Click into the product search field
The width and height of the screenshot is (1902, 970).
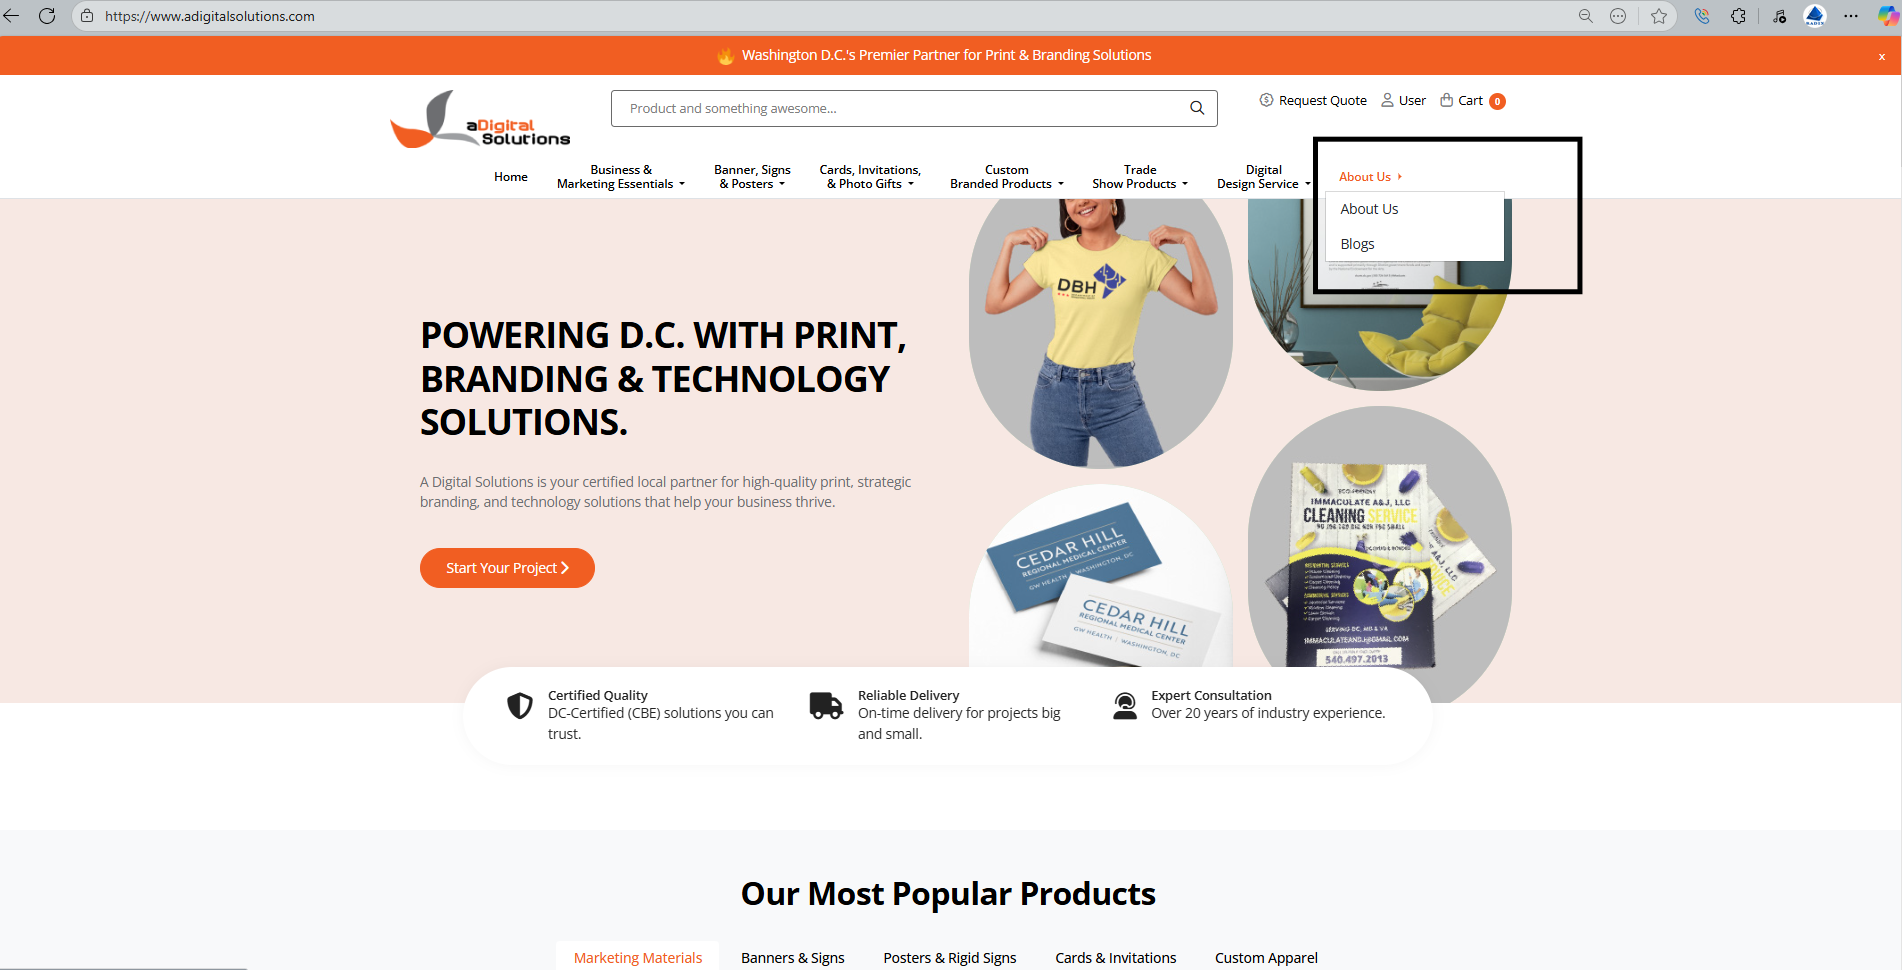[900, 108]
